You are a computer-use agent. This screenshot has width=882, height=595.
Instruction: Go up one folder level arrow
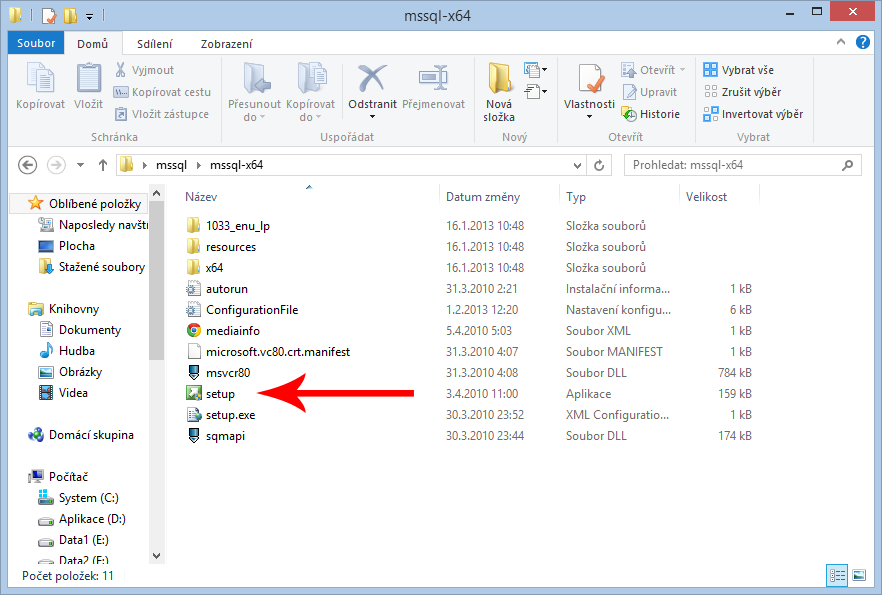click(x=102, y=165)
